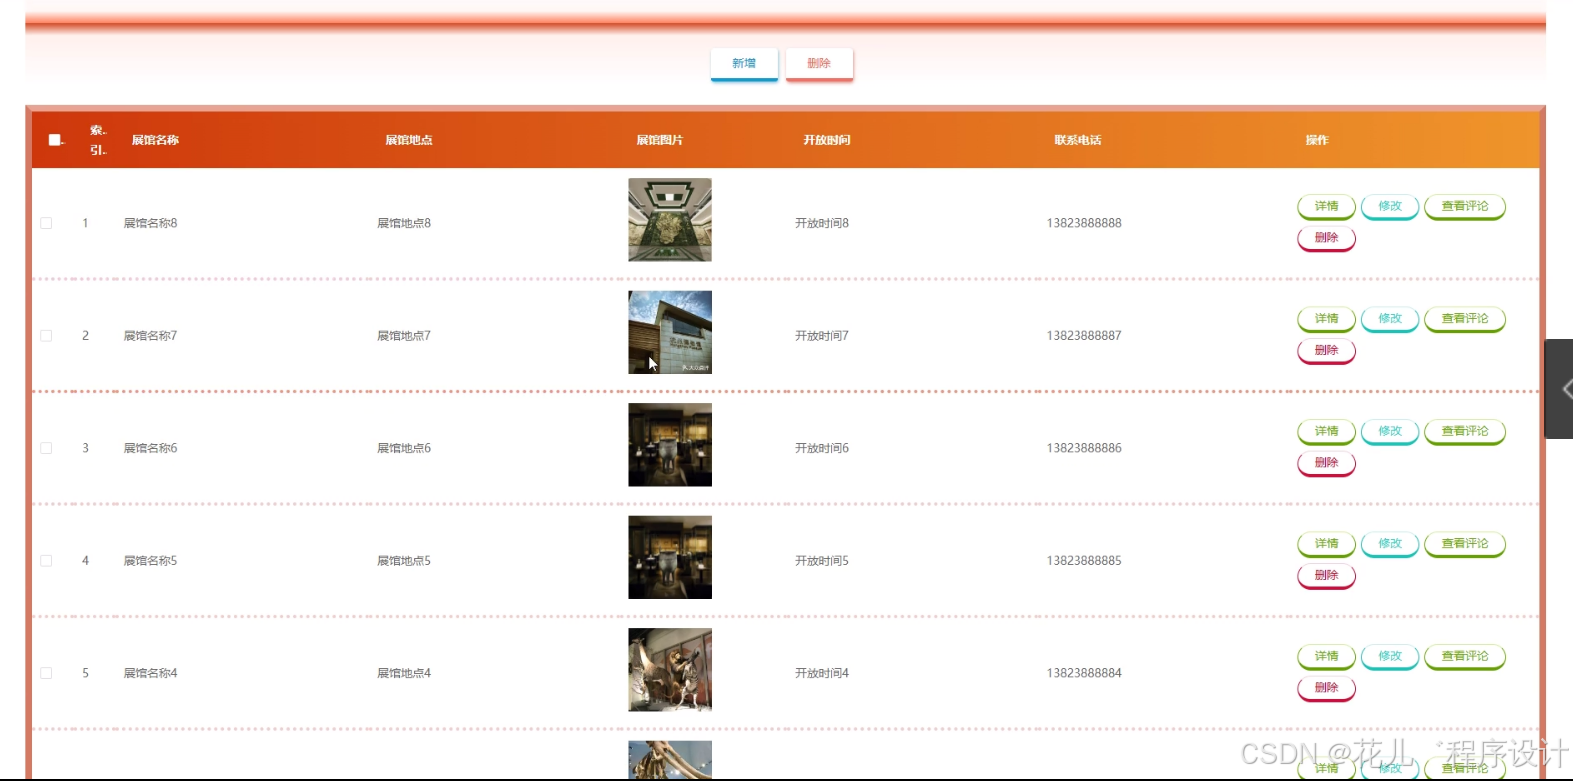The width and height of the screenshot is (1573, 781).
Task: Select the cell text 展馆地点8
Action: coord(404,223)
